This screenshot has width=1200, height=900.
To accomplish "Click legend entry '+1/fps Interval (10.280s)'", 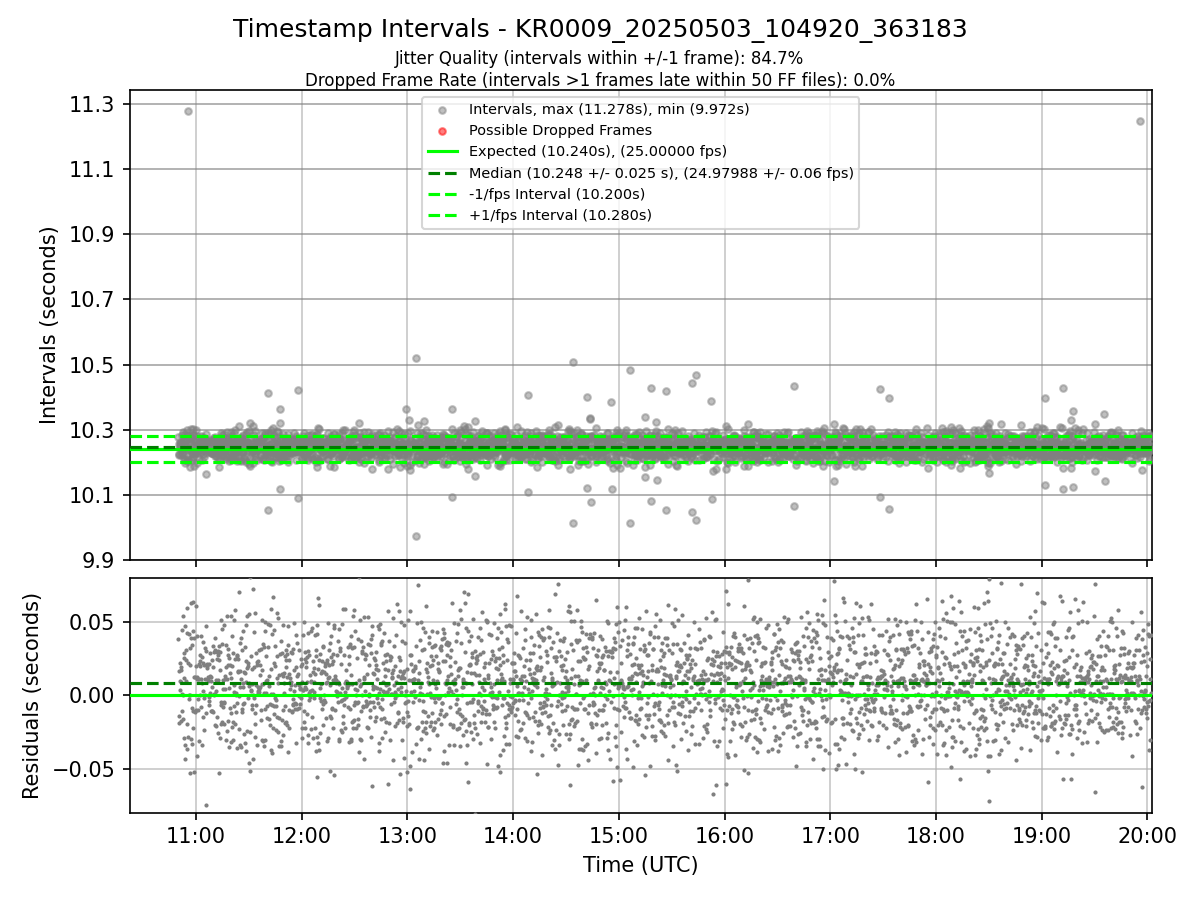I will click(x=560, y=215).
